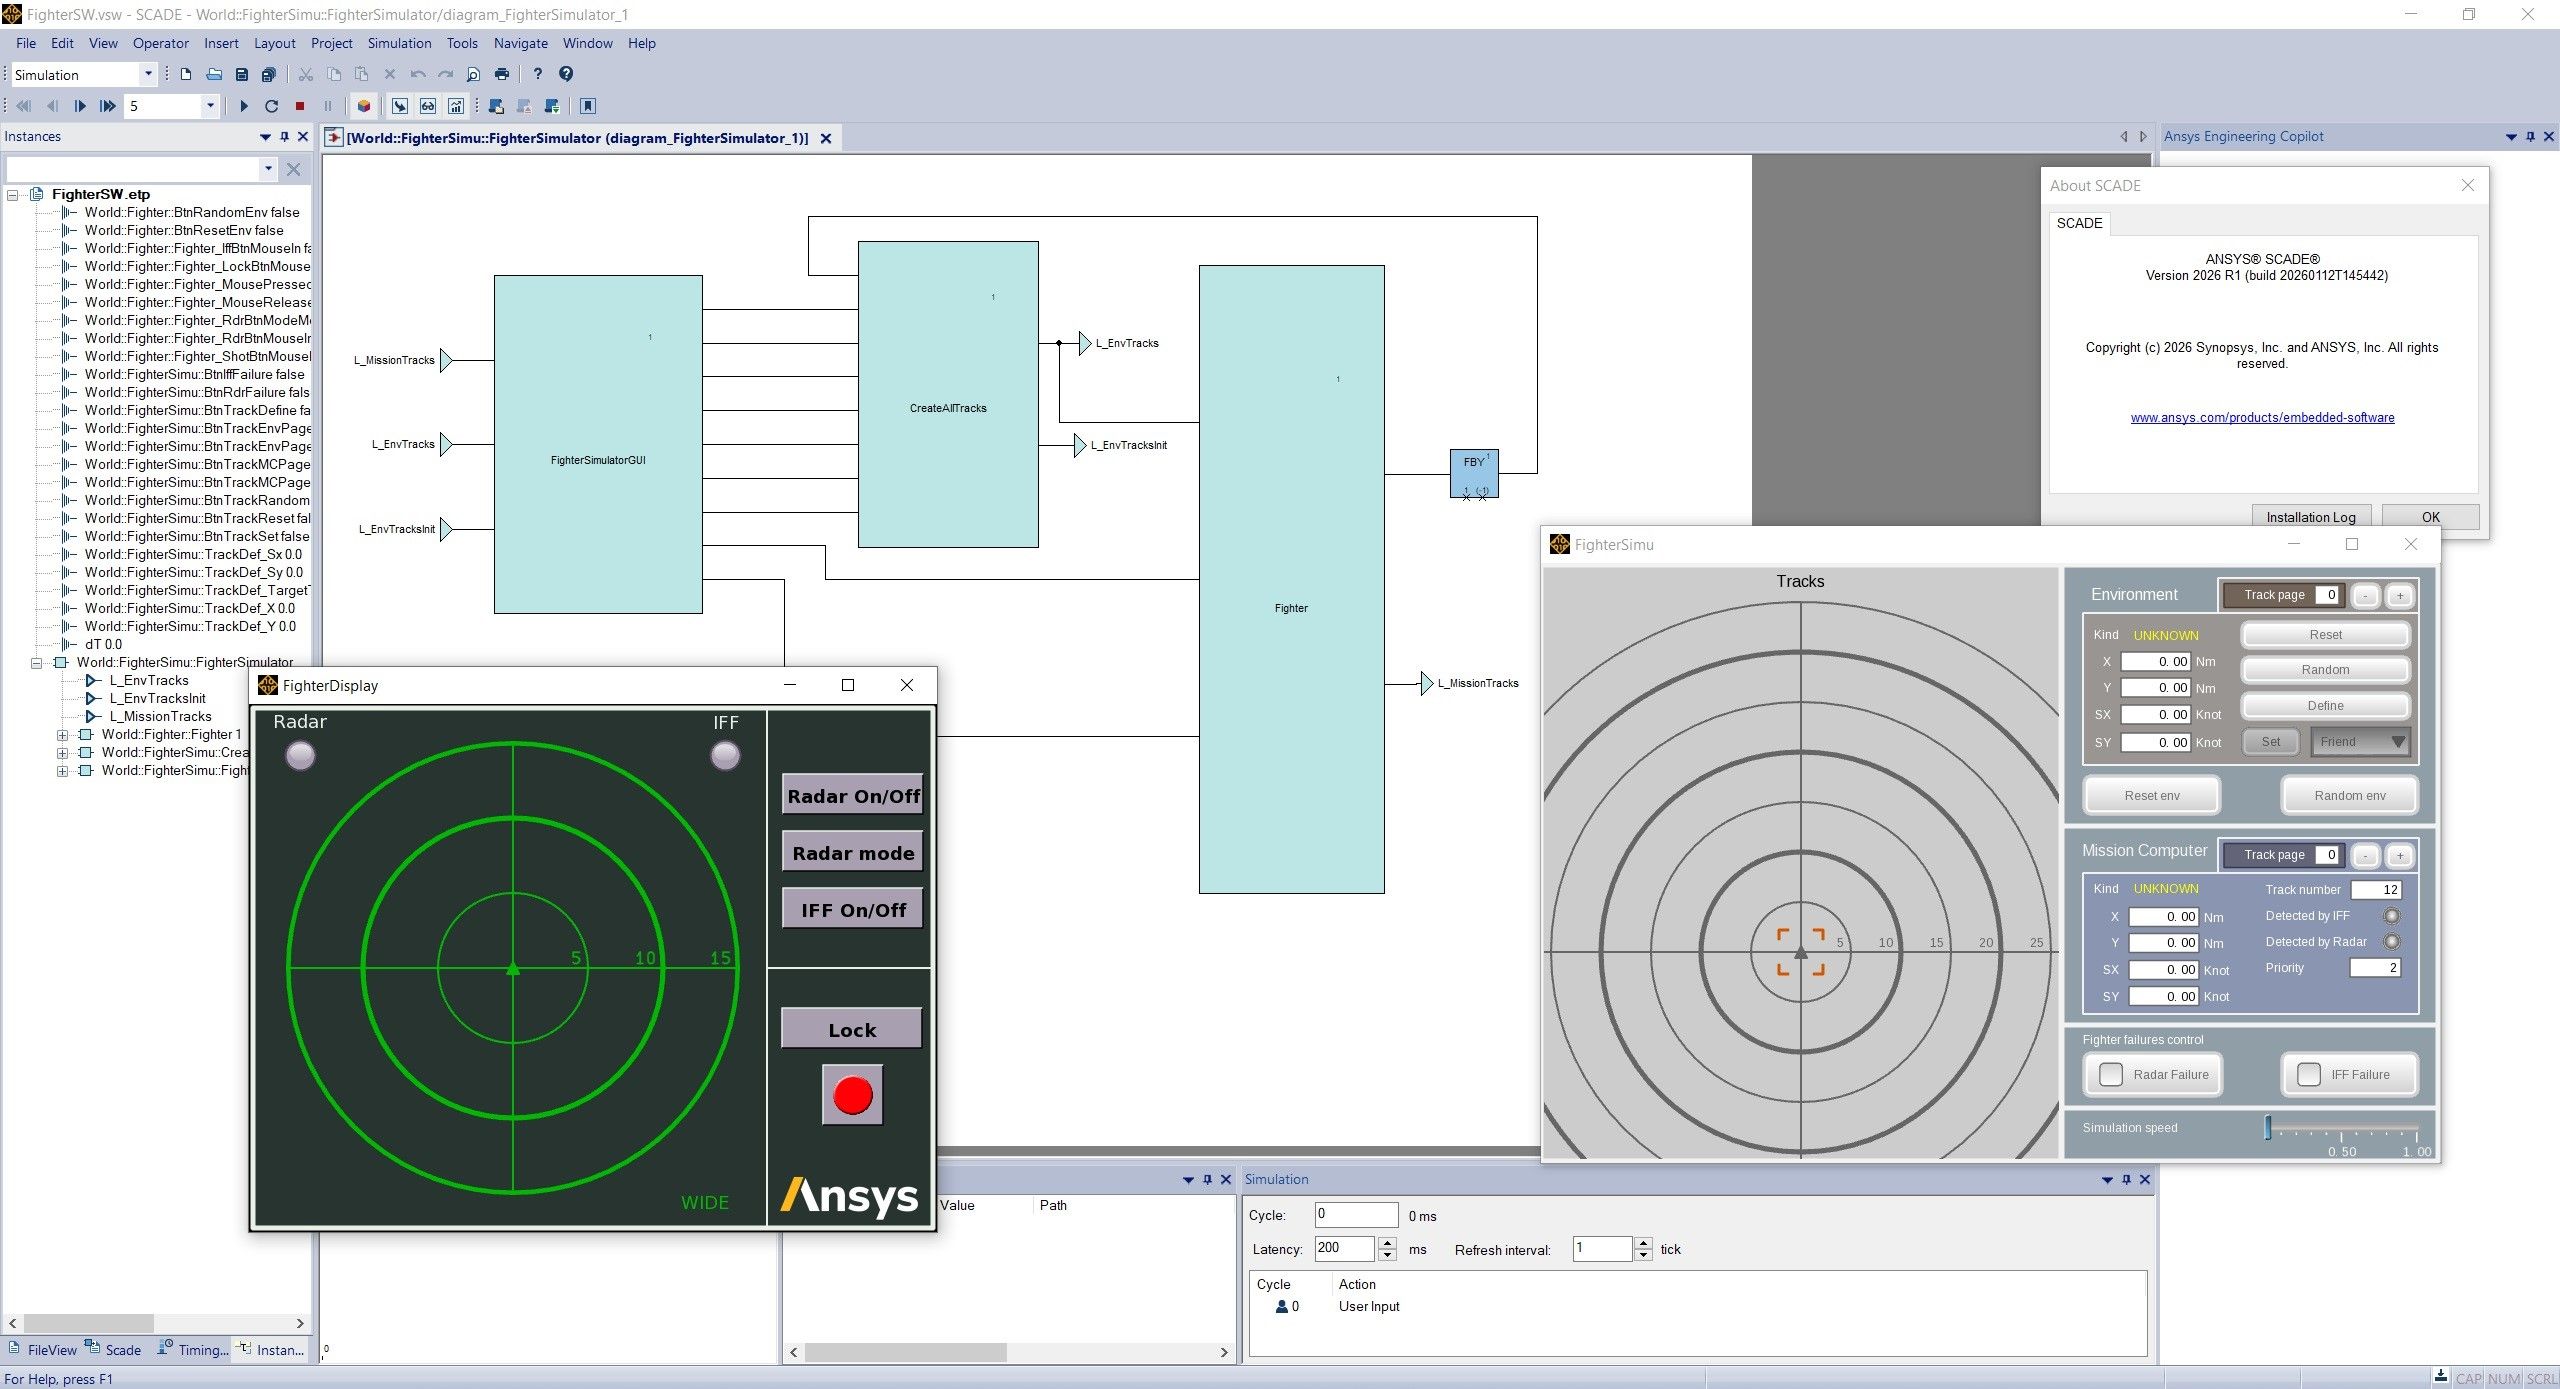
Task: Toggle the glasses watch icon
Action: [x=428, y=106]
